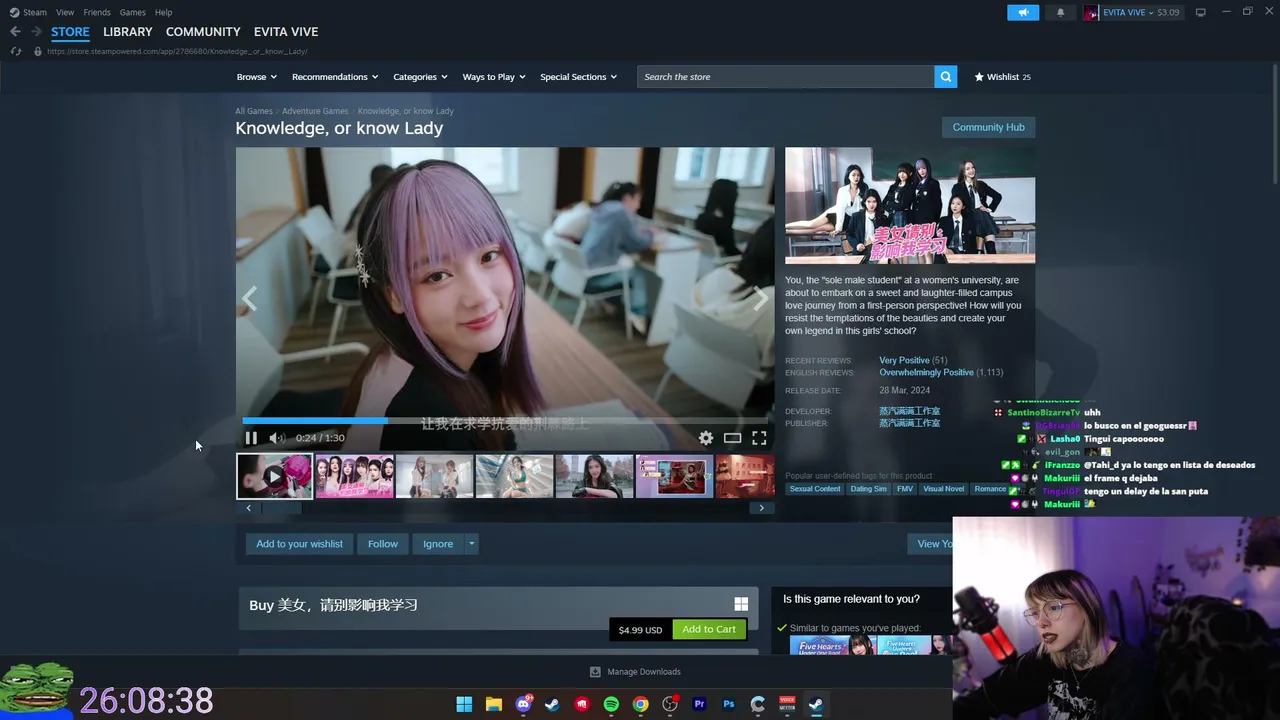This screenshot has width=1280, height=720.
Task: Open the EVITA VIVE profile tab
Action: 286,32
